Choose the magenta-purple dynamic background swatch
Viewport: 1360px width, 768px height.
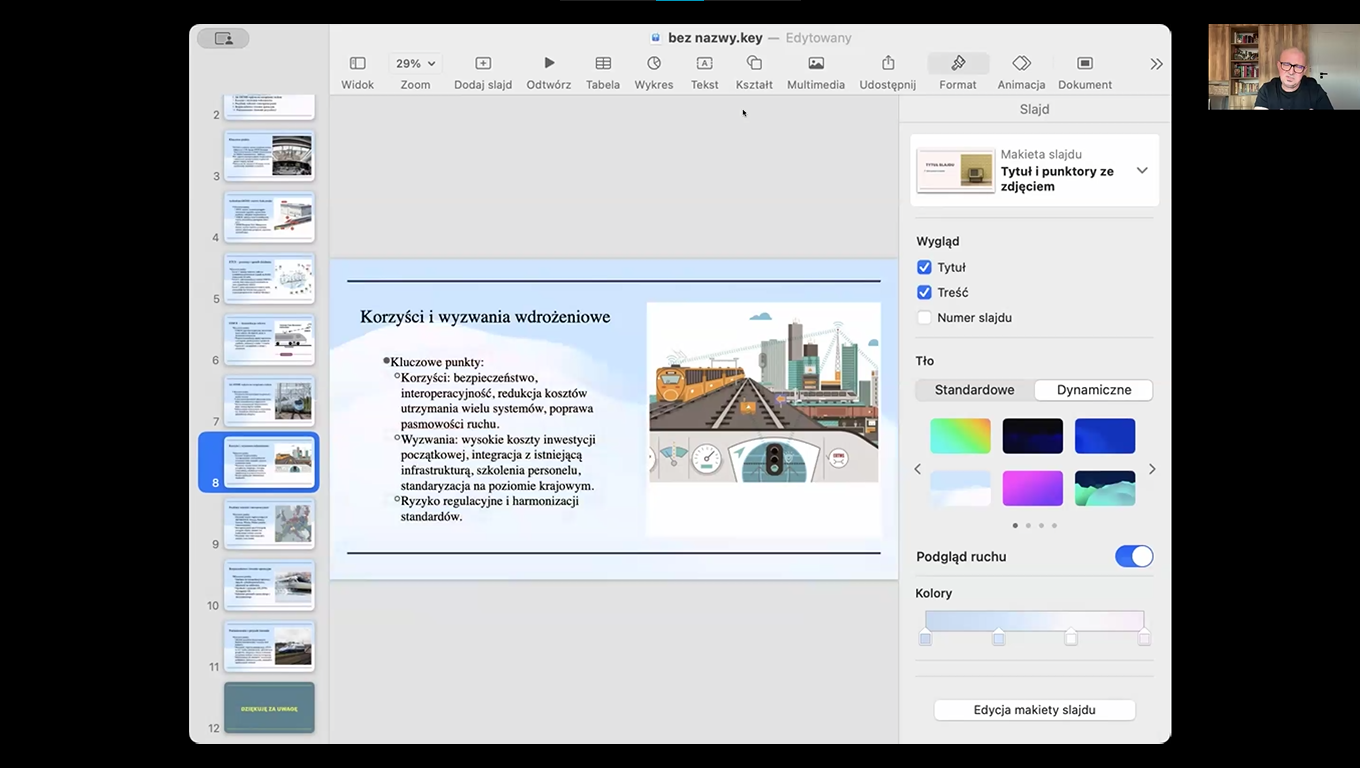coord(1032,488)
